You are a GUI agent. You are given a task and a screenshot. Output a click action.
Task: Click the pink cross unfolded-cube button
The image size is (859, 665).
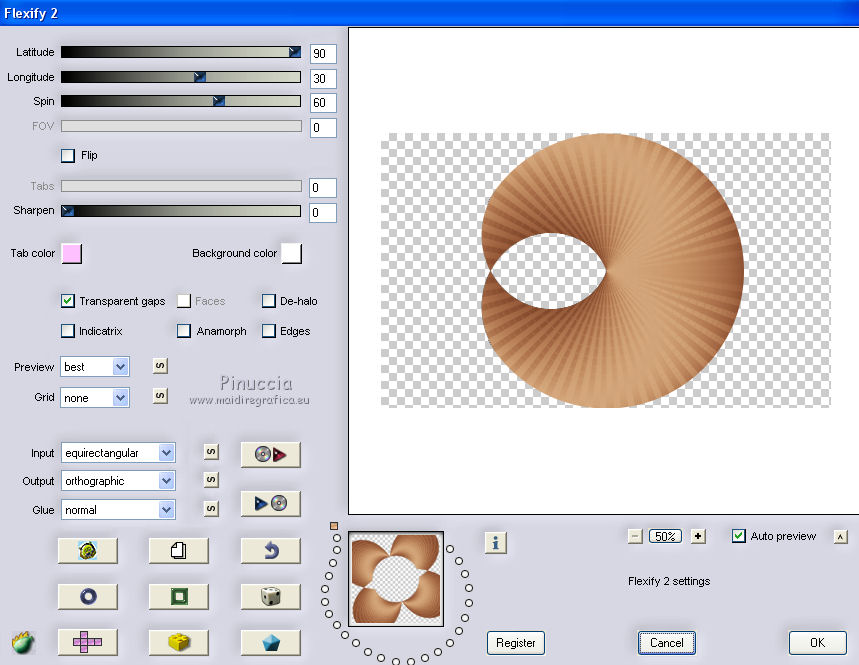coord(88,642)
